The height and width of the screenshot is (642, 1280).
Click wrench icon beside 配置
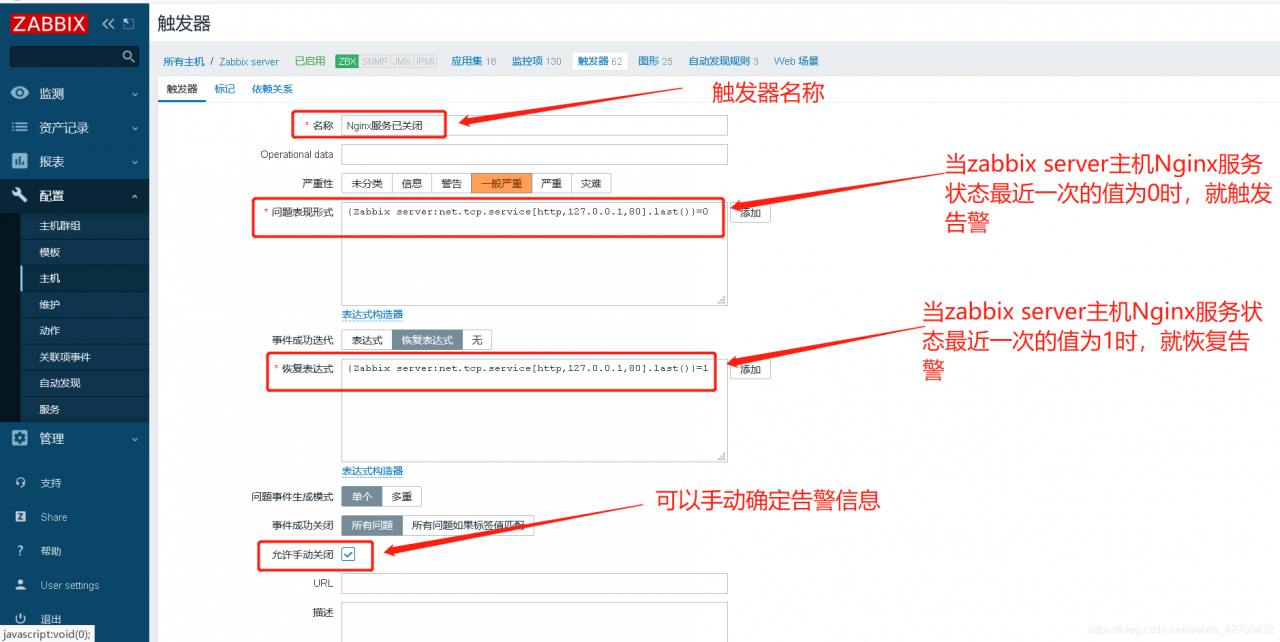20,195
